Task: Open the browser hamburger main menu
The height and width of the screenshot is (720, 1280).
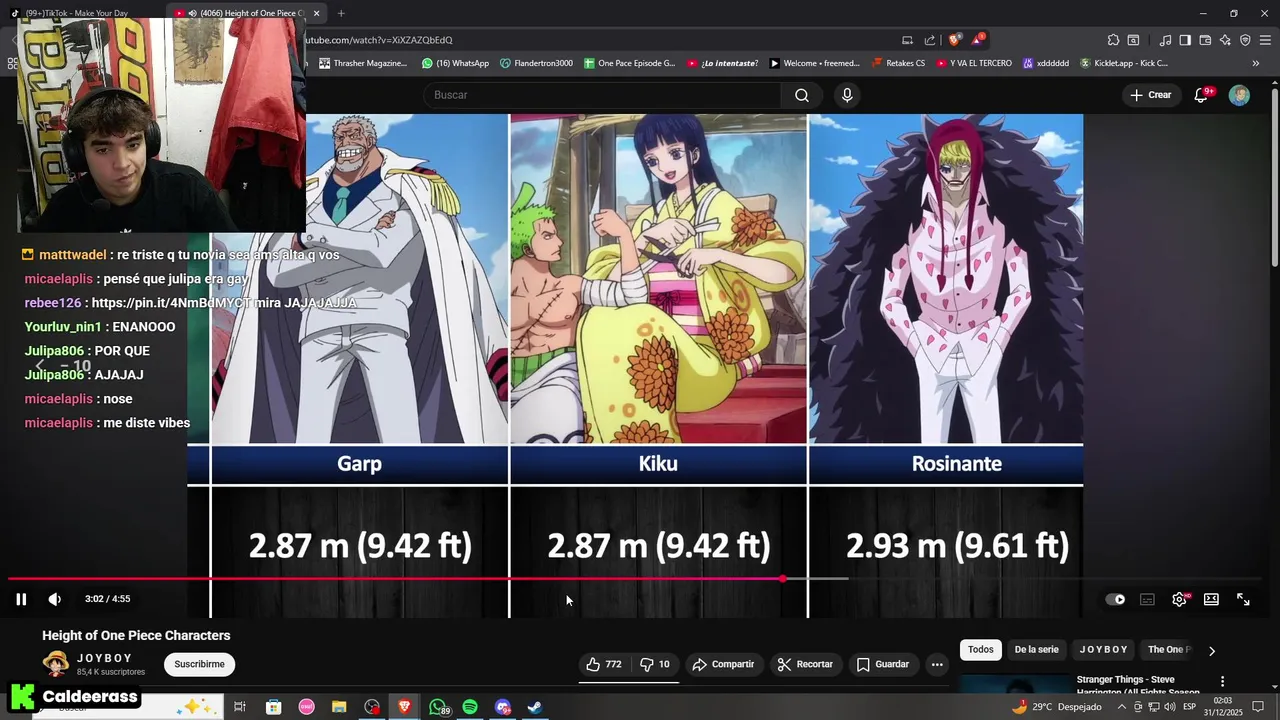Action: pos(1266,40)
